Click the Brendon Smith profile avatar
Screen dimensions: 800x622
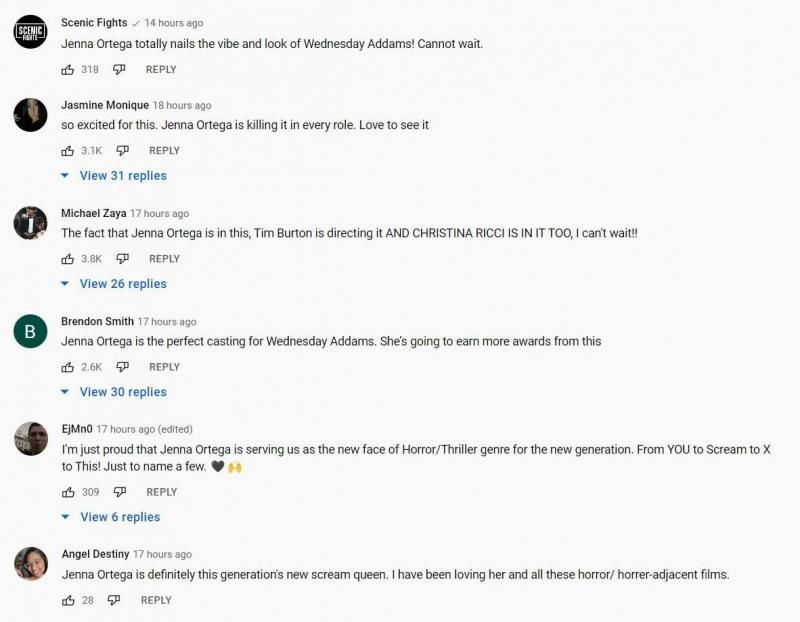coord(31,331)
